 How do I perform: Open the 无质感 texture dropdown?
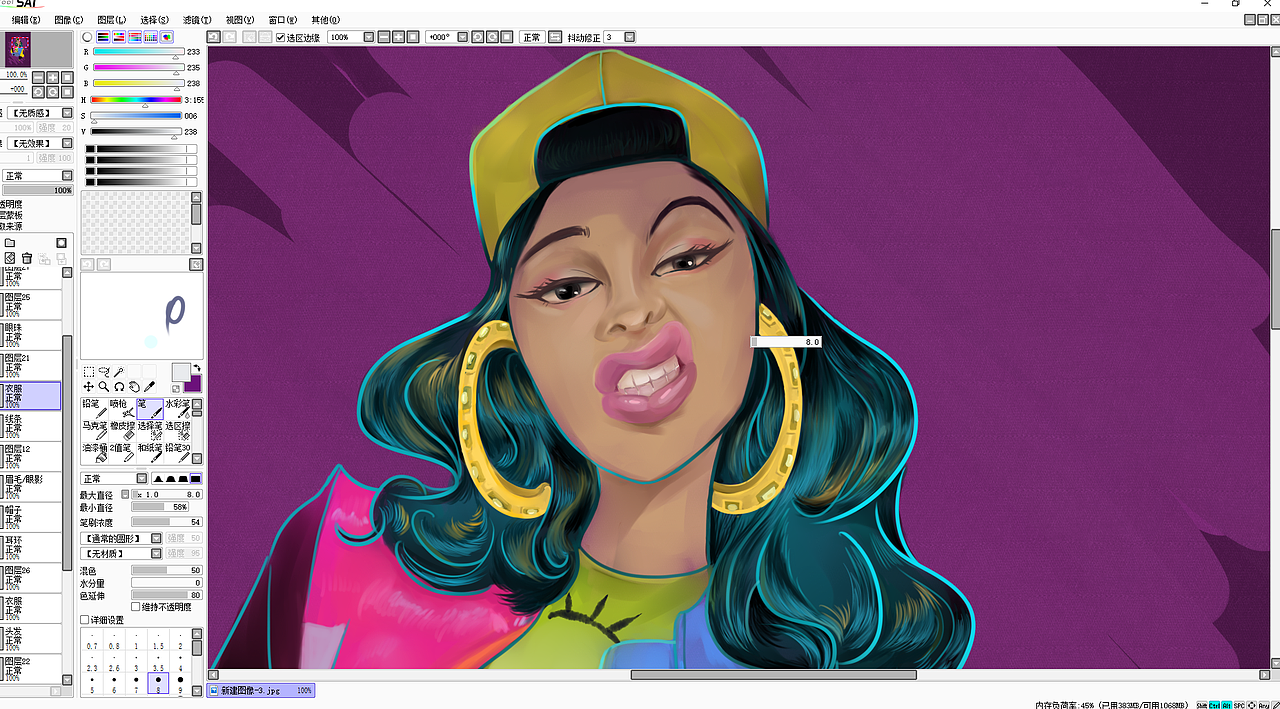tap(67, 113)
